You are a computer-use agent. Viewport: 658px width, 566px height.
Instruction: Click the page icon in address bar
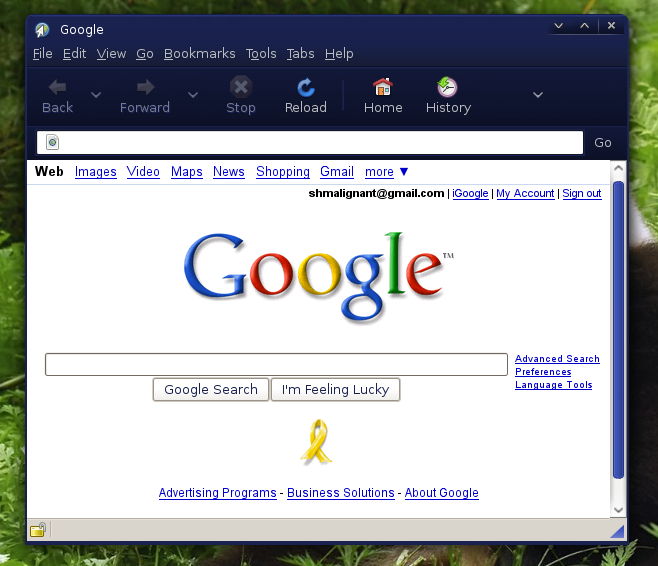pyautogui.click(x=52, y=142)
